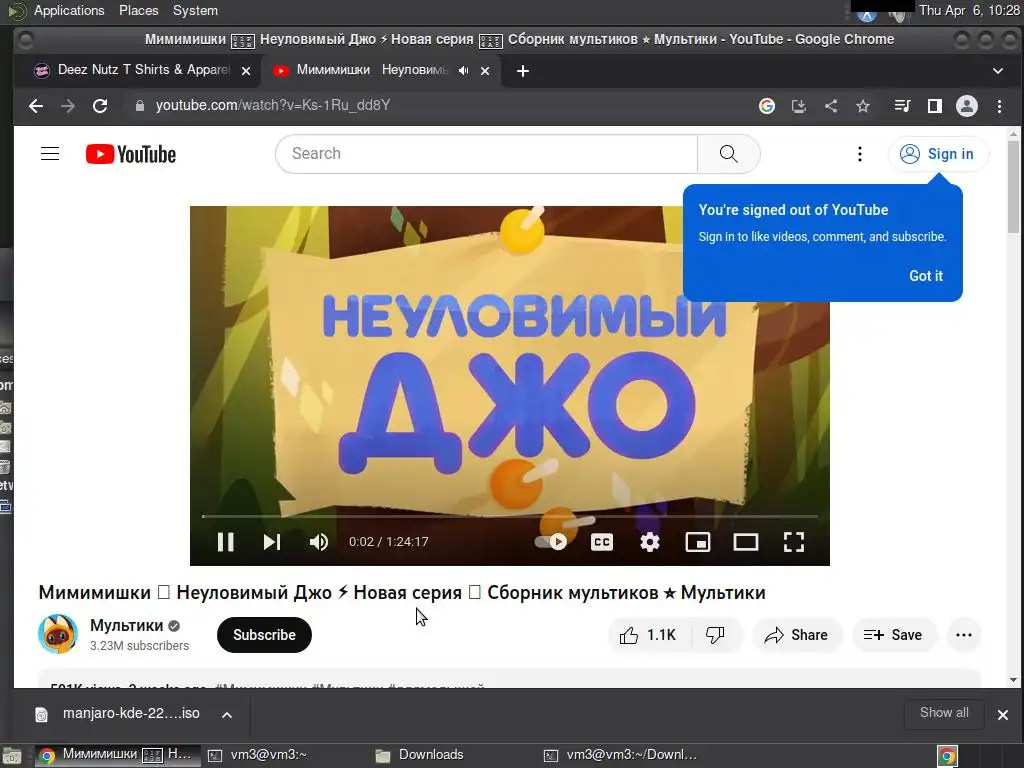1024x768 pixels.
Task: Click the video title text
Action: 402,592
